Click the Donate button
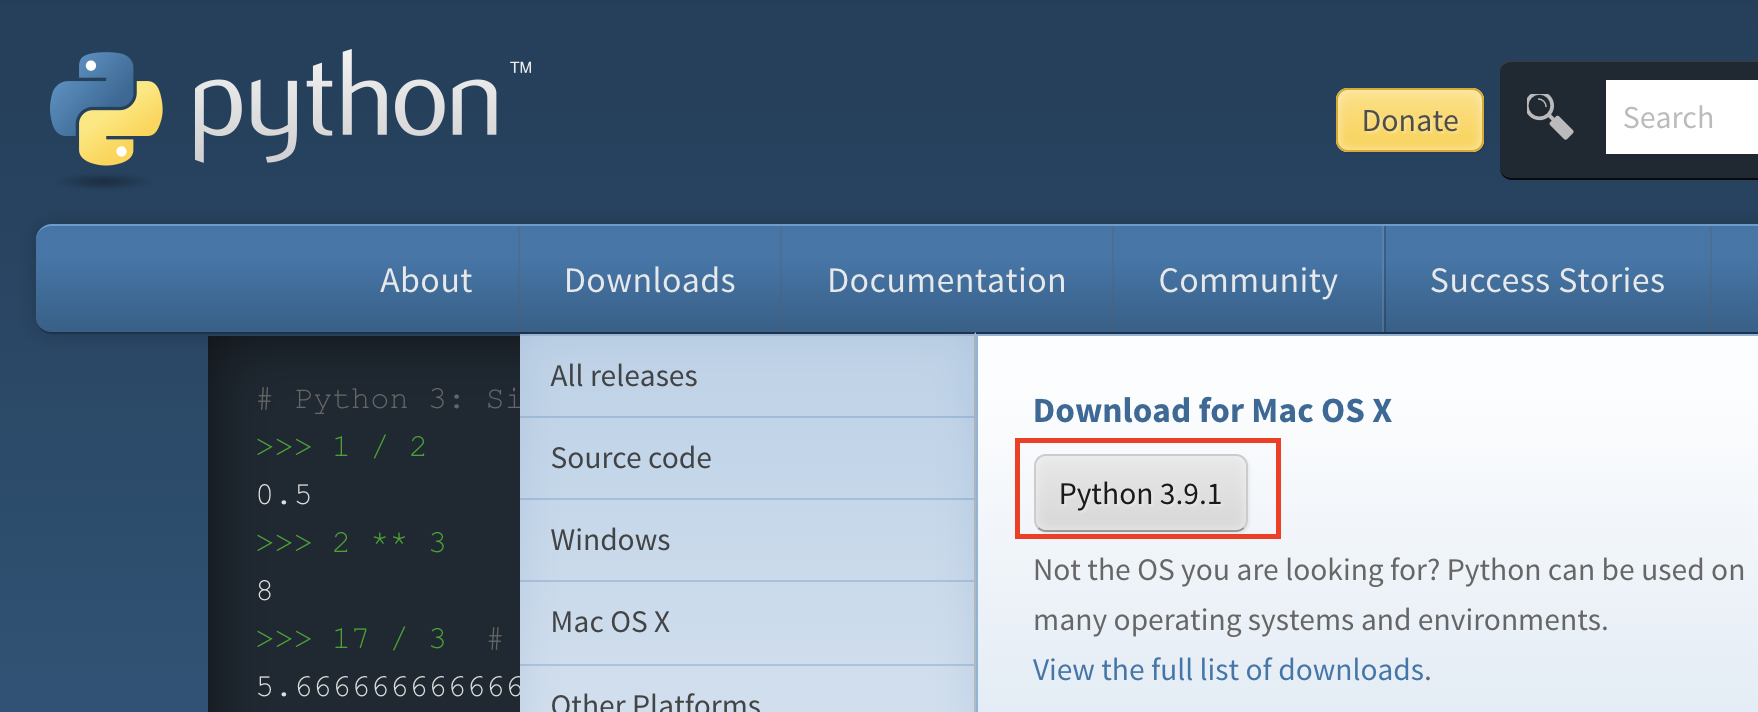Image resolution: width=1758 pixels, height=712 pixels. pyautogui.click(x=1410, y=120)
